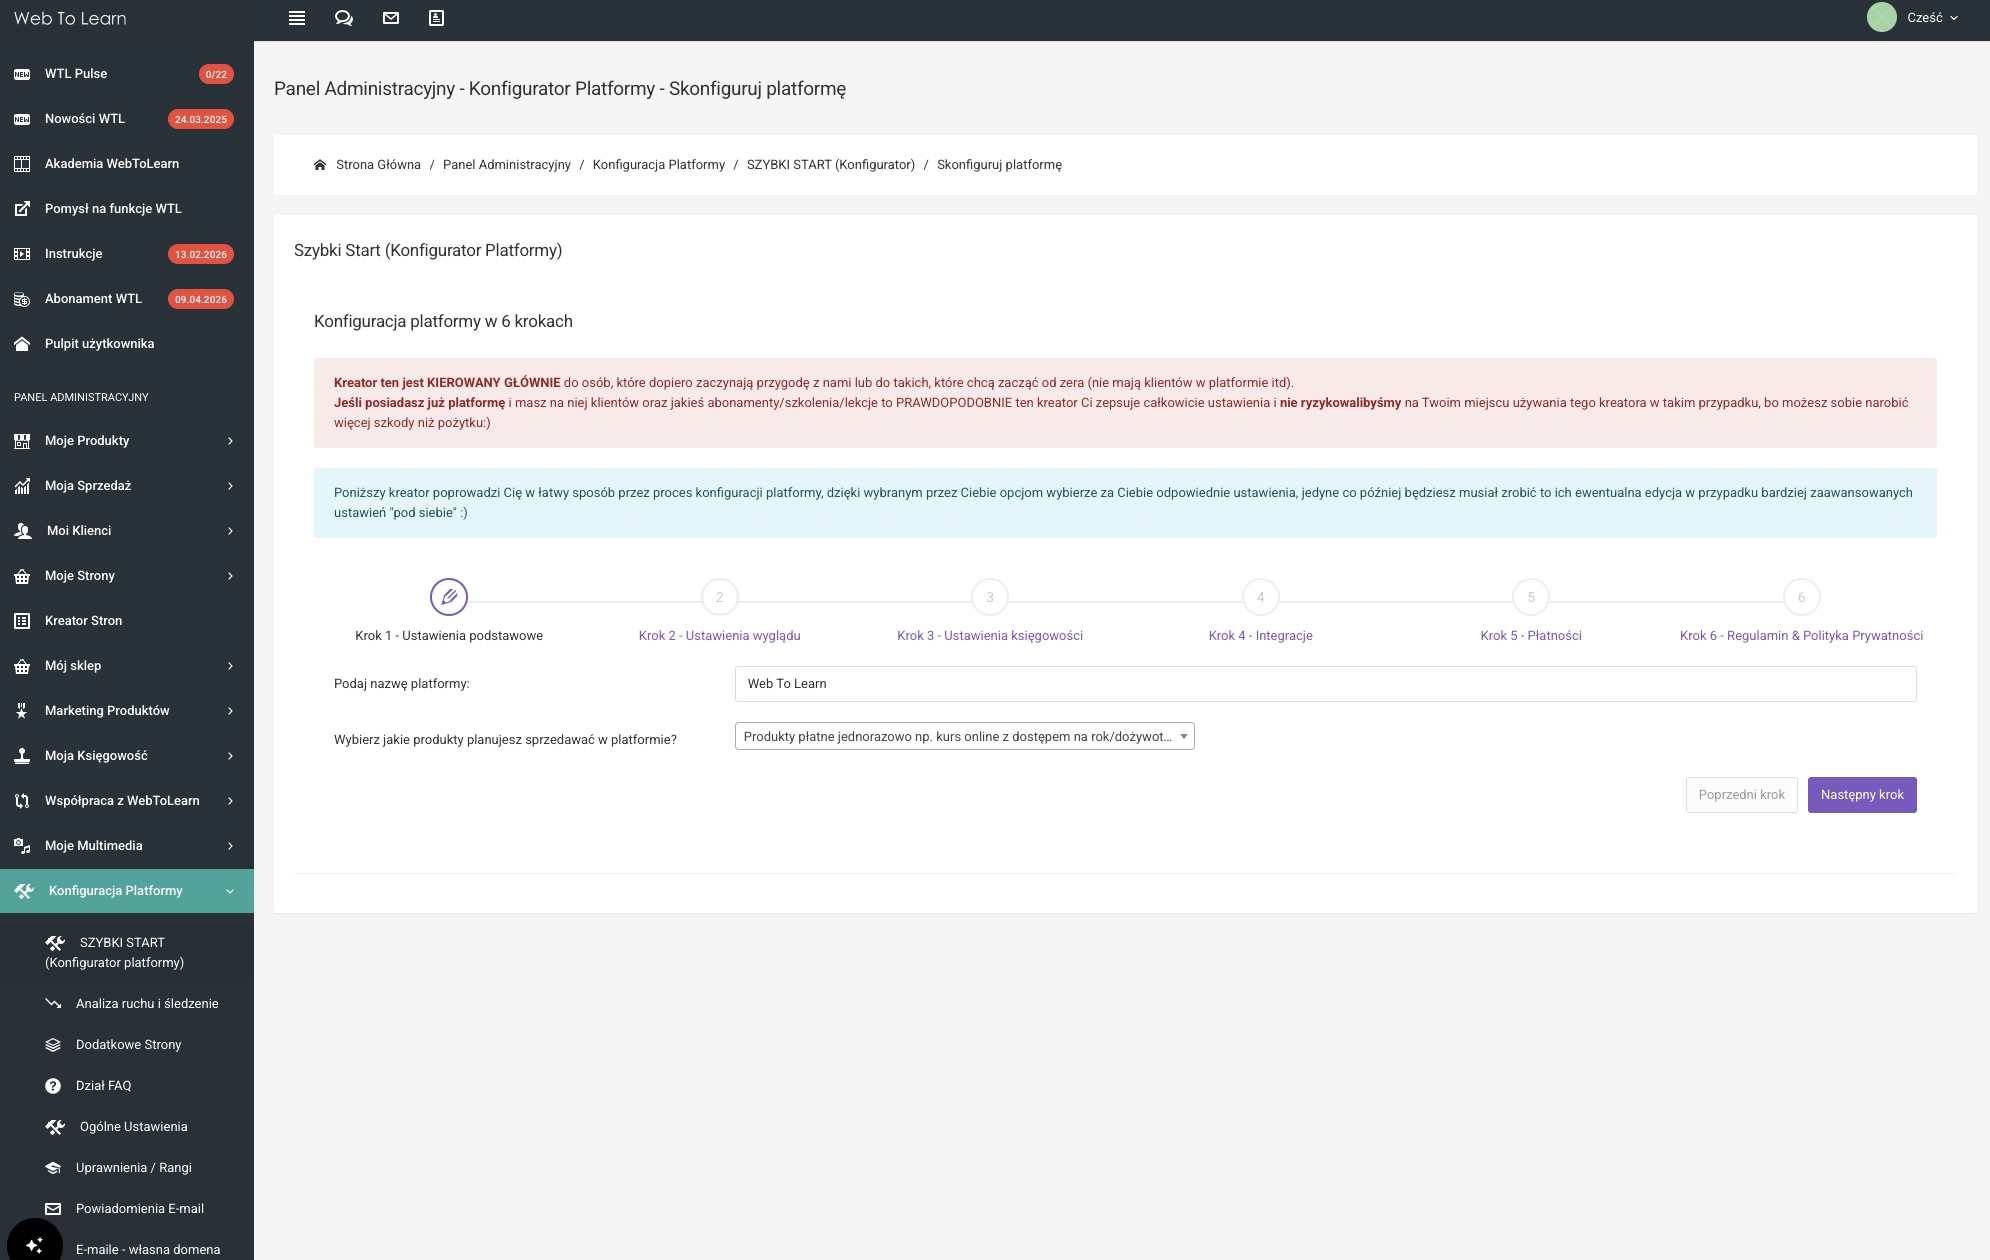Click the sparkle assistant button at bottom left
Screen dimensions: 1990x1260
click(35, 1243)
